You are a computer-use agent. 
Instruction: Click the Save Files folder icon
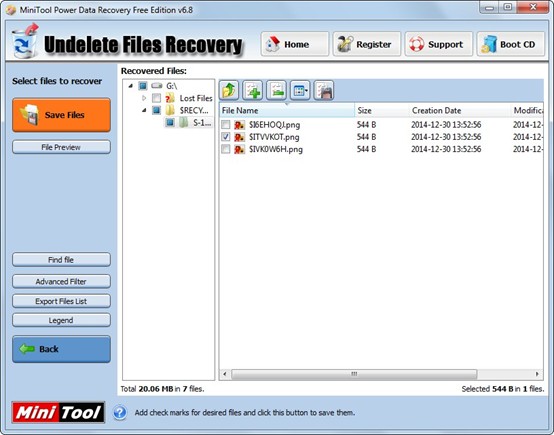pyautogui.click(x=30, y=115)
